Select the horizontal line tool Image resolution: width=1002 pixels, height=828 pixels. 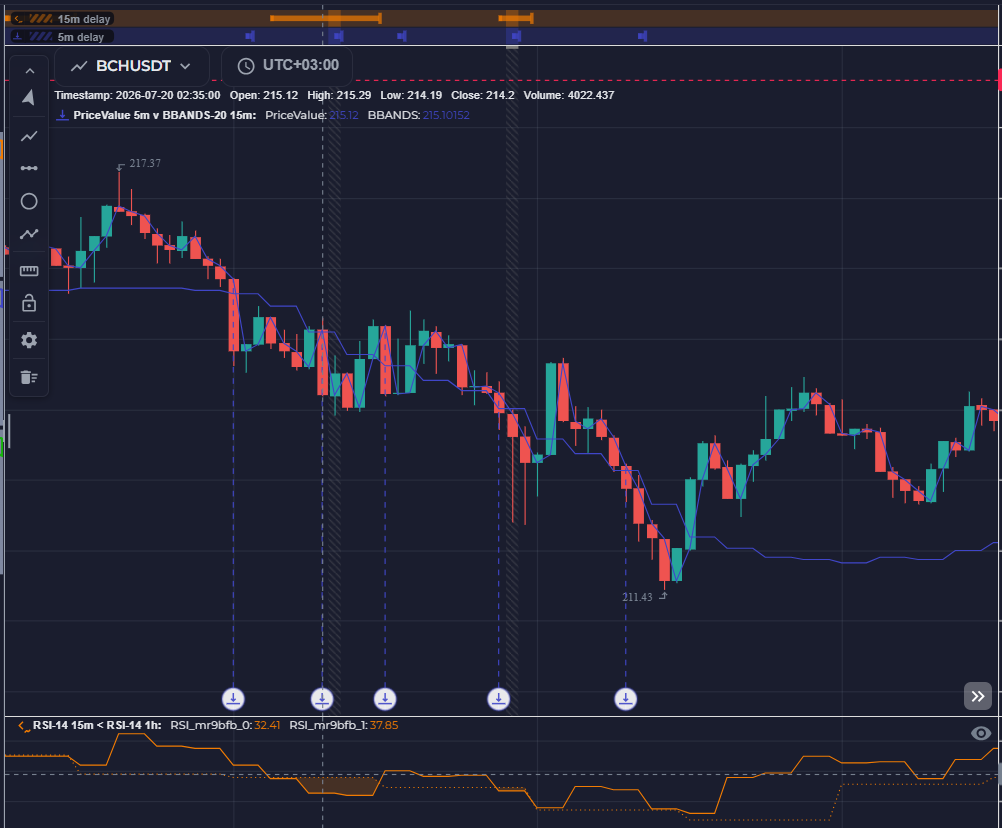(x=29, y=168)
